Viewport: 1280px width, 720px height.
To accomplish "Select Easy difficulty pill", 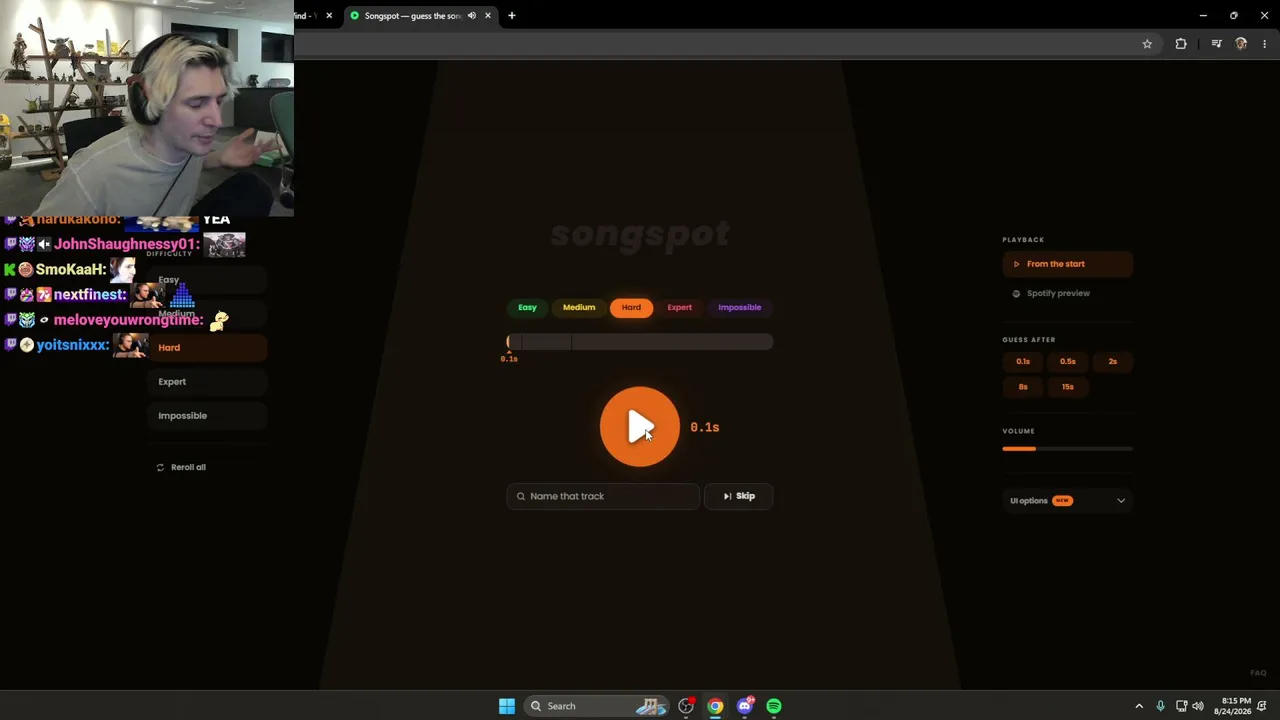I will pyautogui.click(x=527, y=308).
